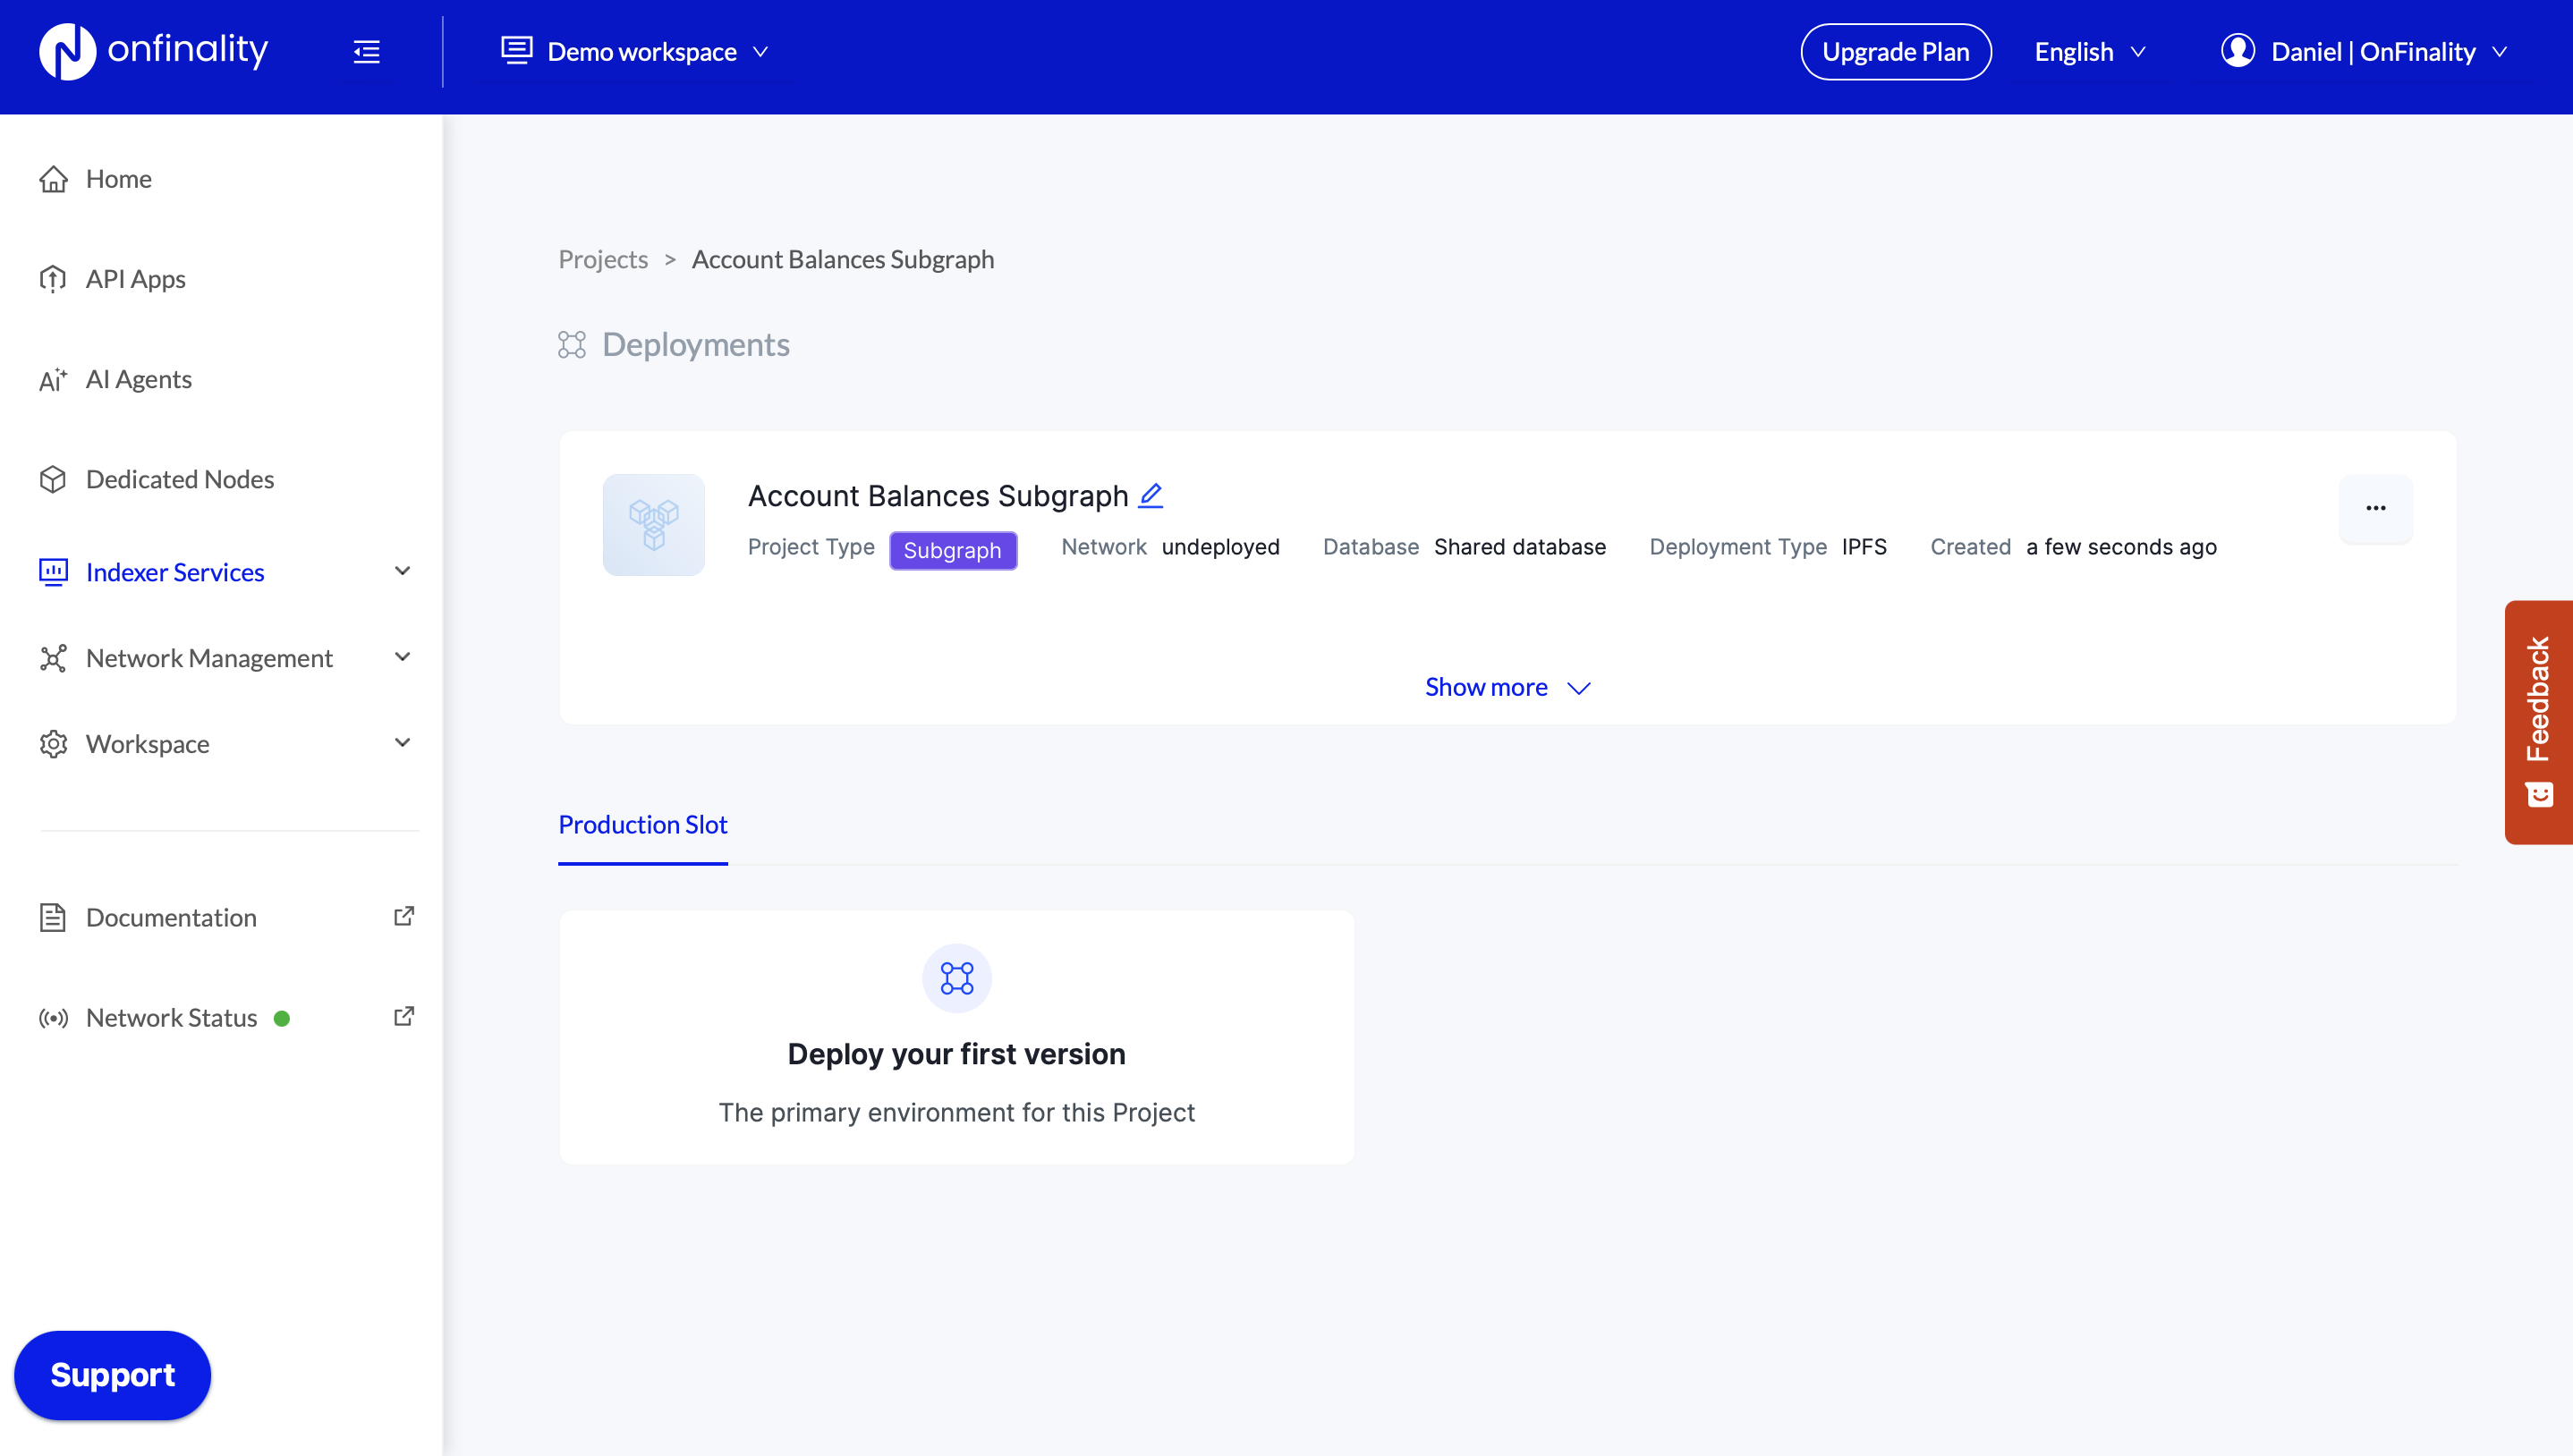Click the Projects breadcrumb link
2573x1456 pixels.
coord(603,259)
